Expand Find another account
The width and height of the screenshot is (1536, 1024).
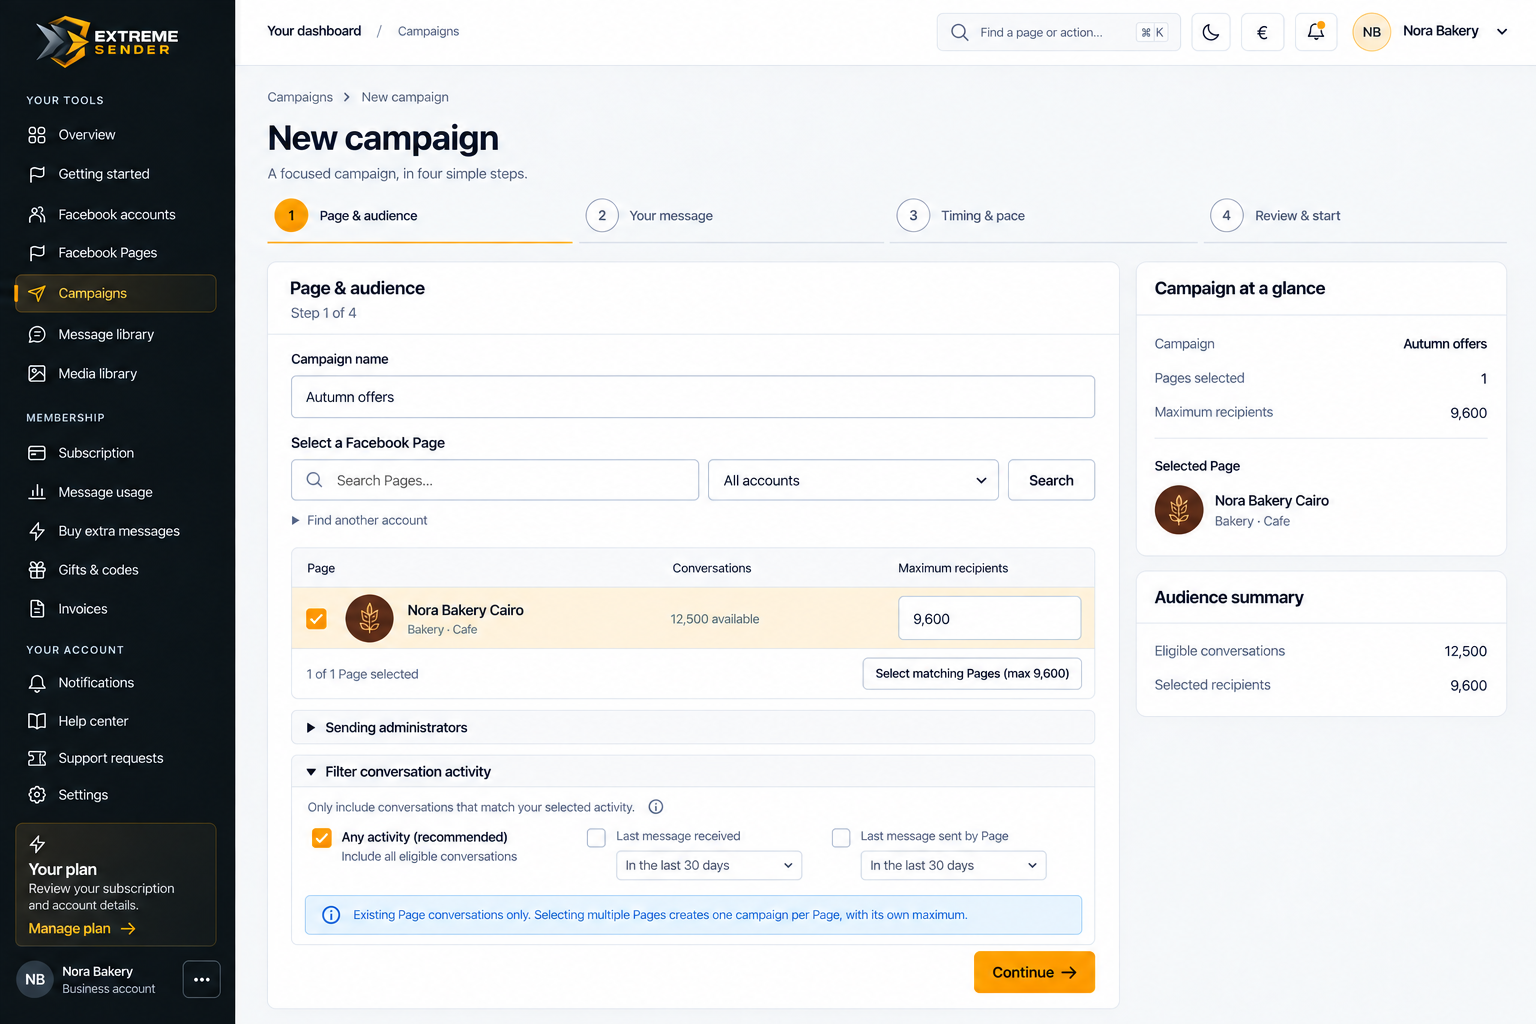click(359, 520)
